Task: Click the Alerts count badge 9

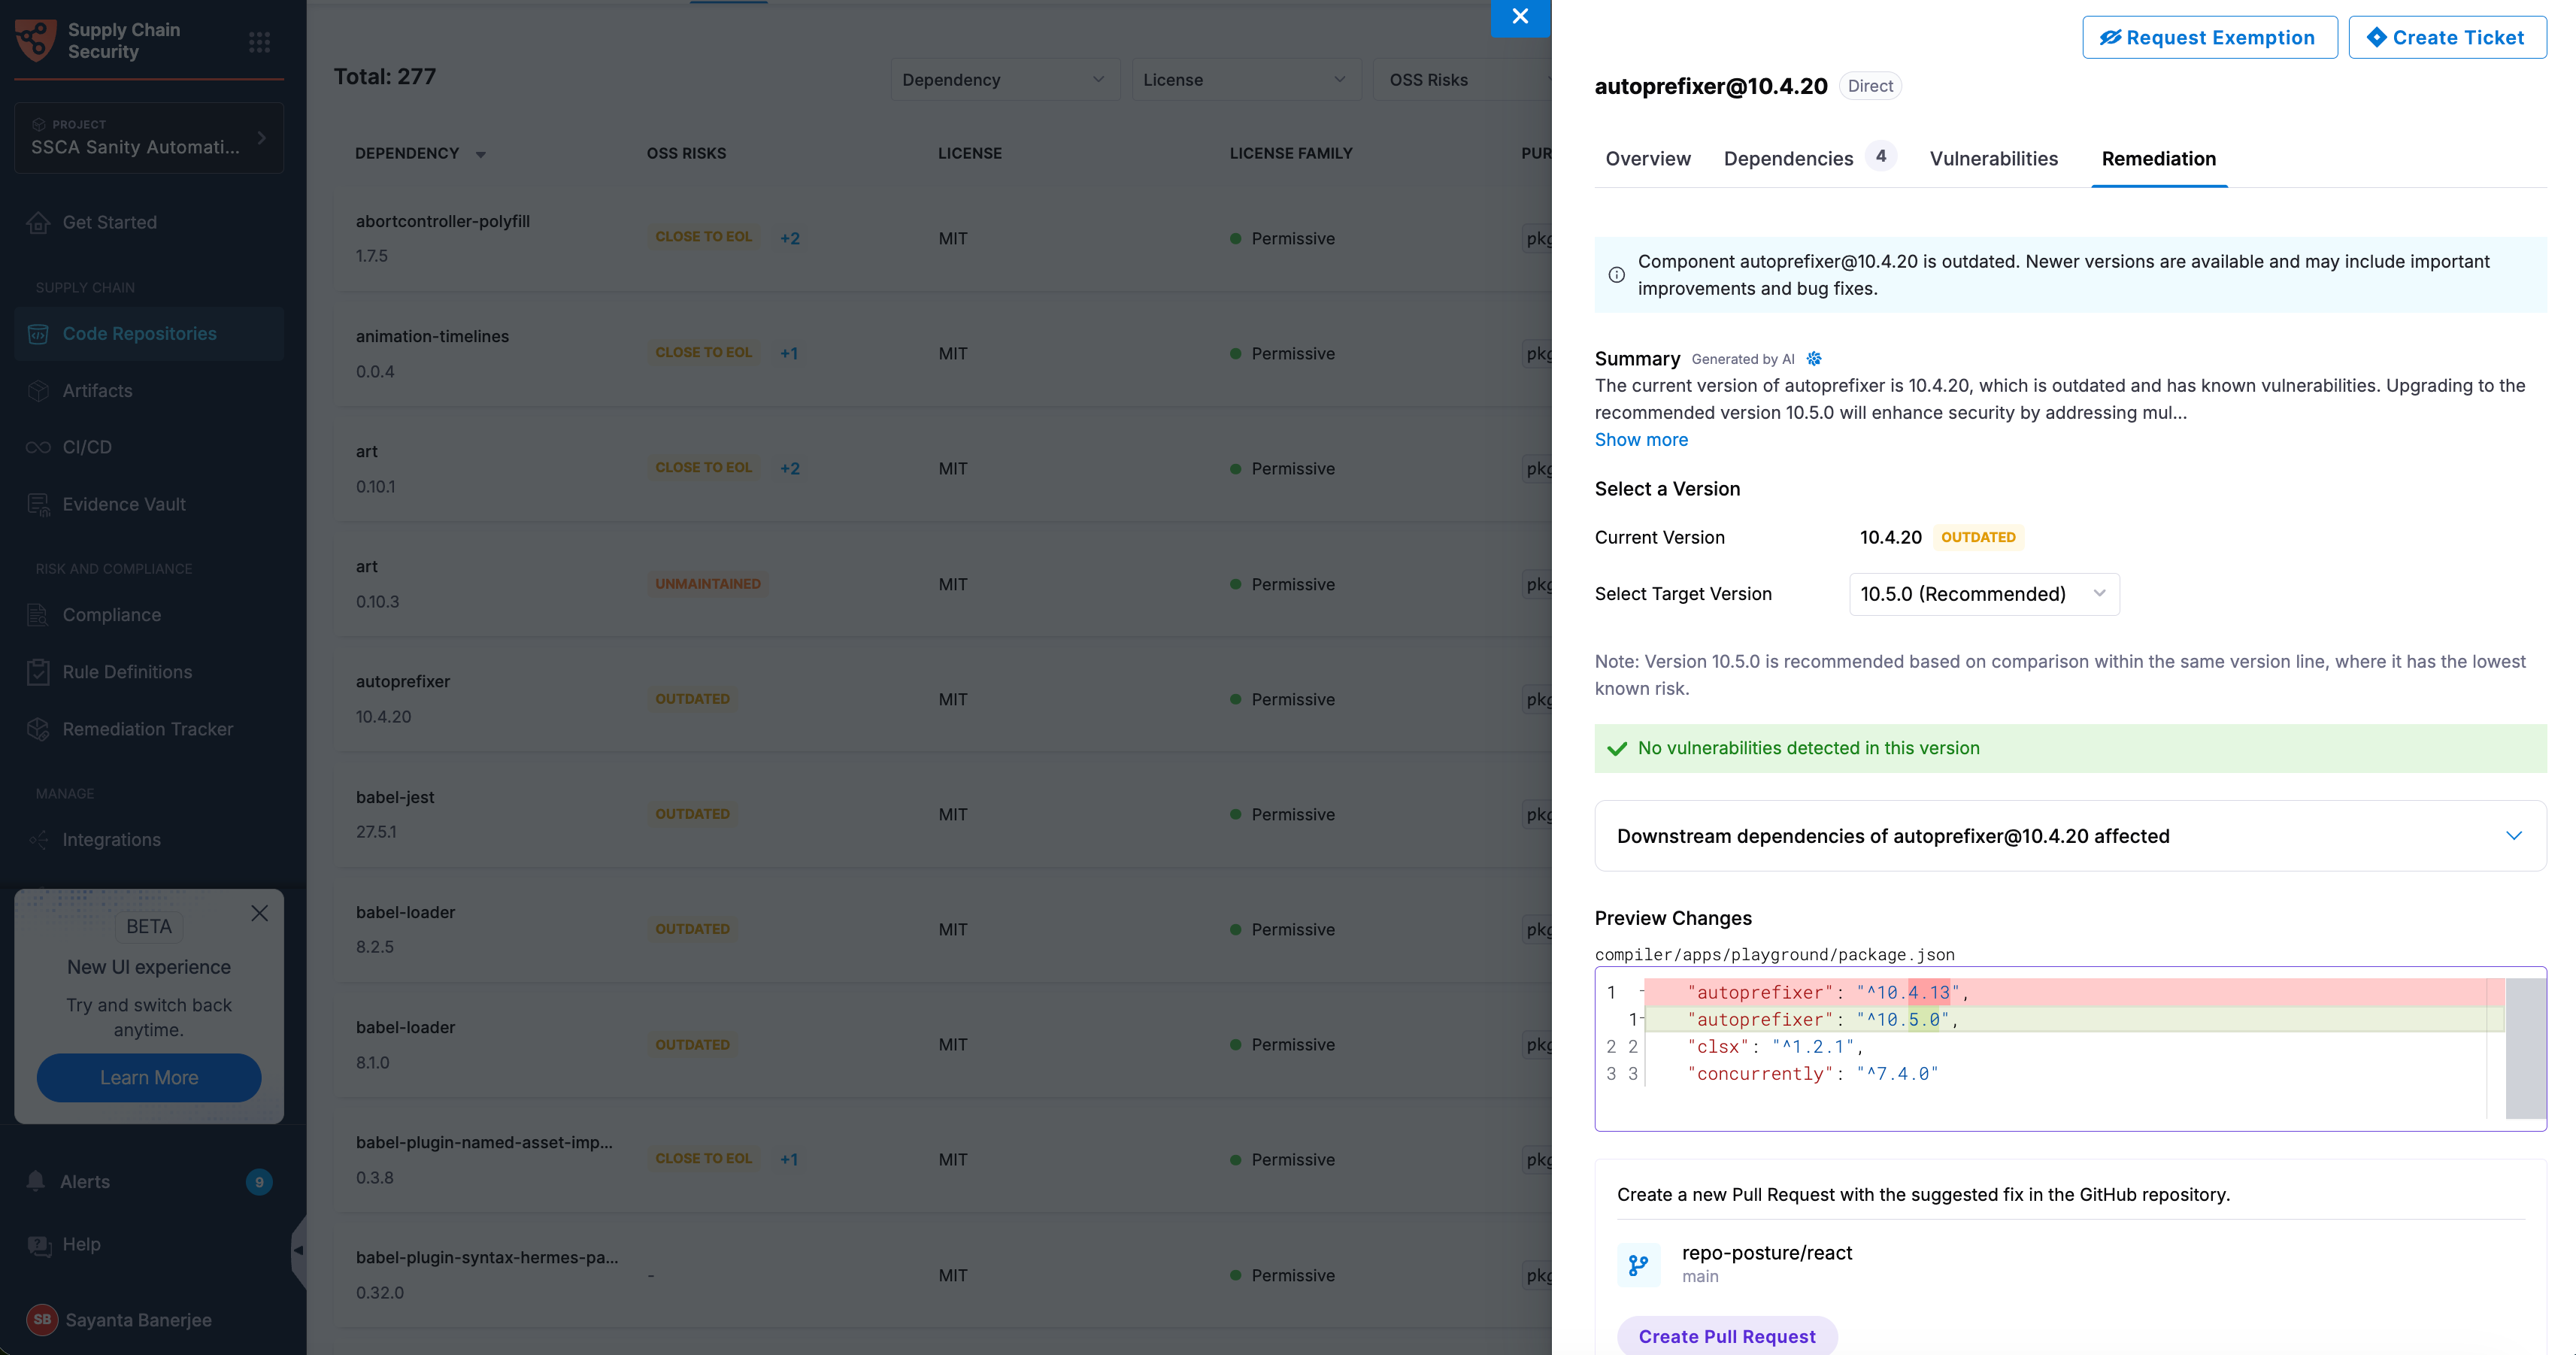Action: [259, 1182]
